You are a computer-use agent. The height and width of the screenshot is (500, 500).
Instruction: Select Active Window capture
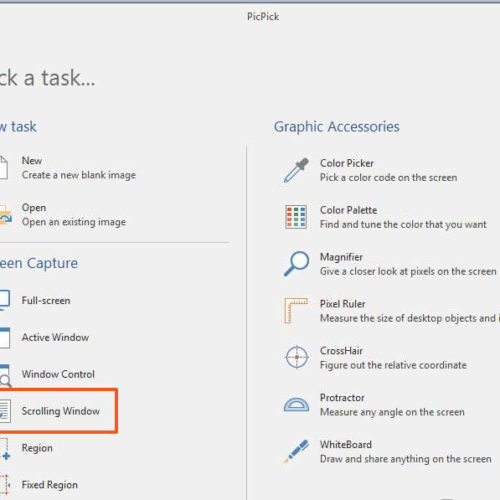[x=55, y=337]
